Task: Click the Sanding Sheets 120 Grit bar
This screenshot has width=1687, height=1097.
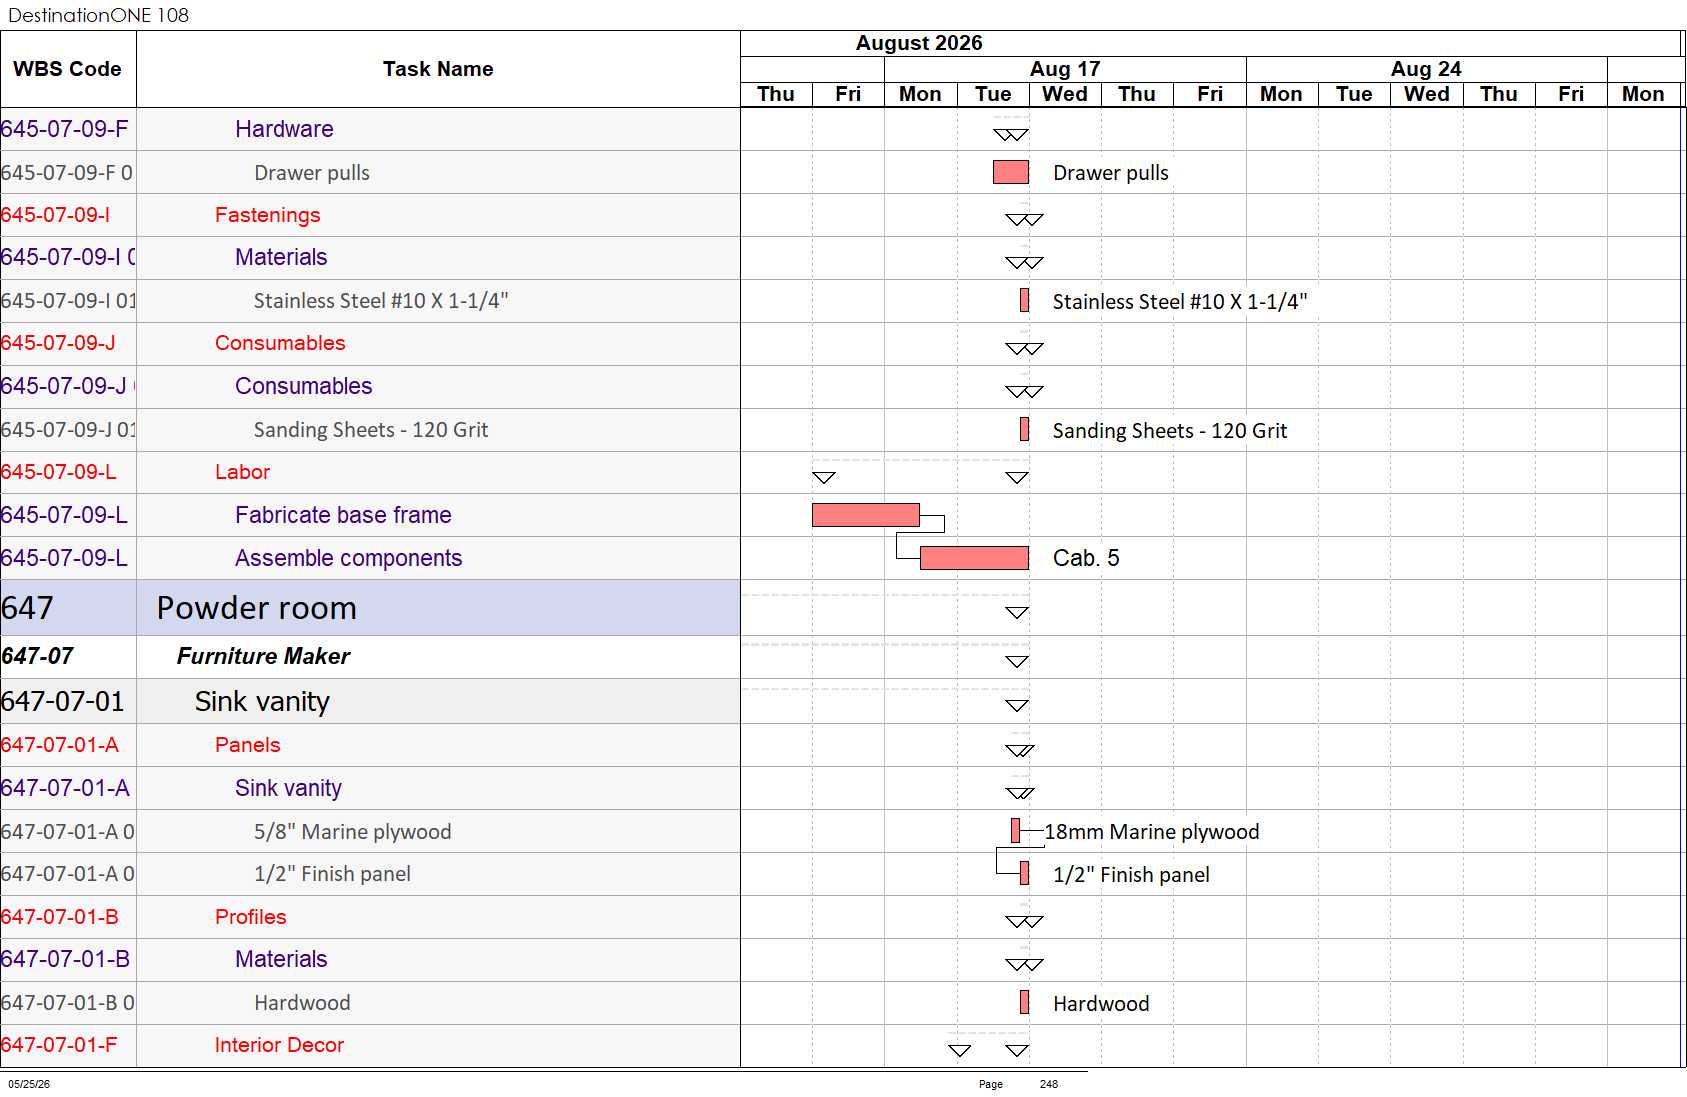Action: coord(1024,429)
